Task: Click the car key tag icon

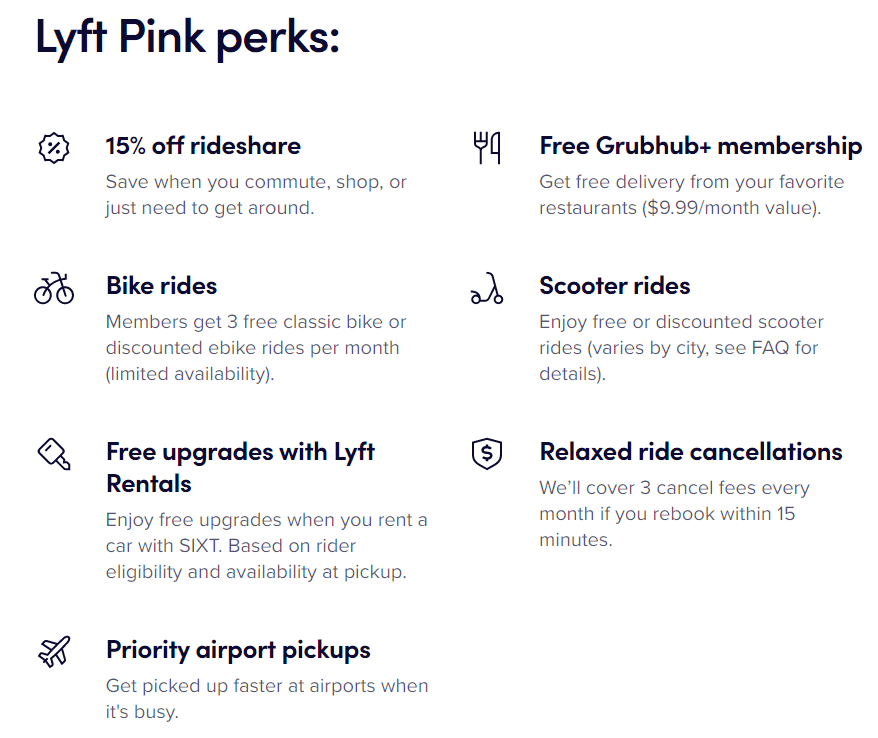Action: 54,455
